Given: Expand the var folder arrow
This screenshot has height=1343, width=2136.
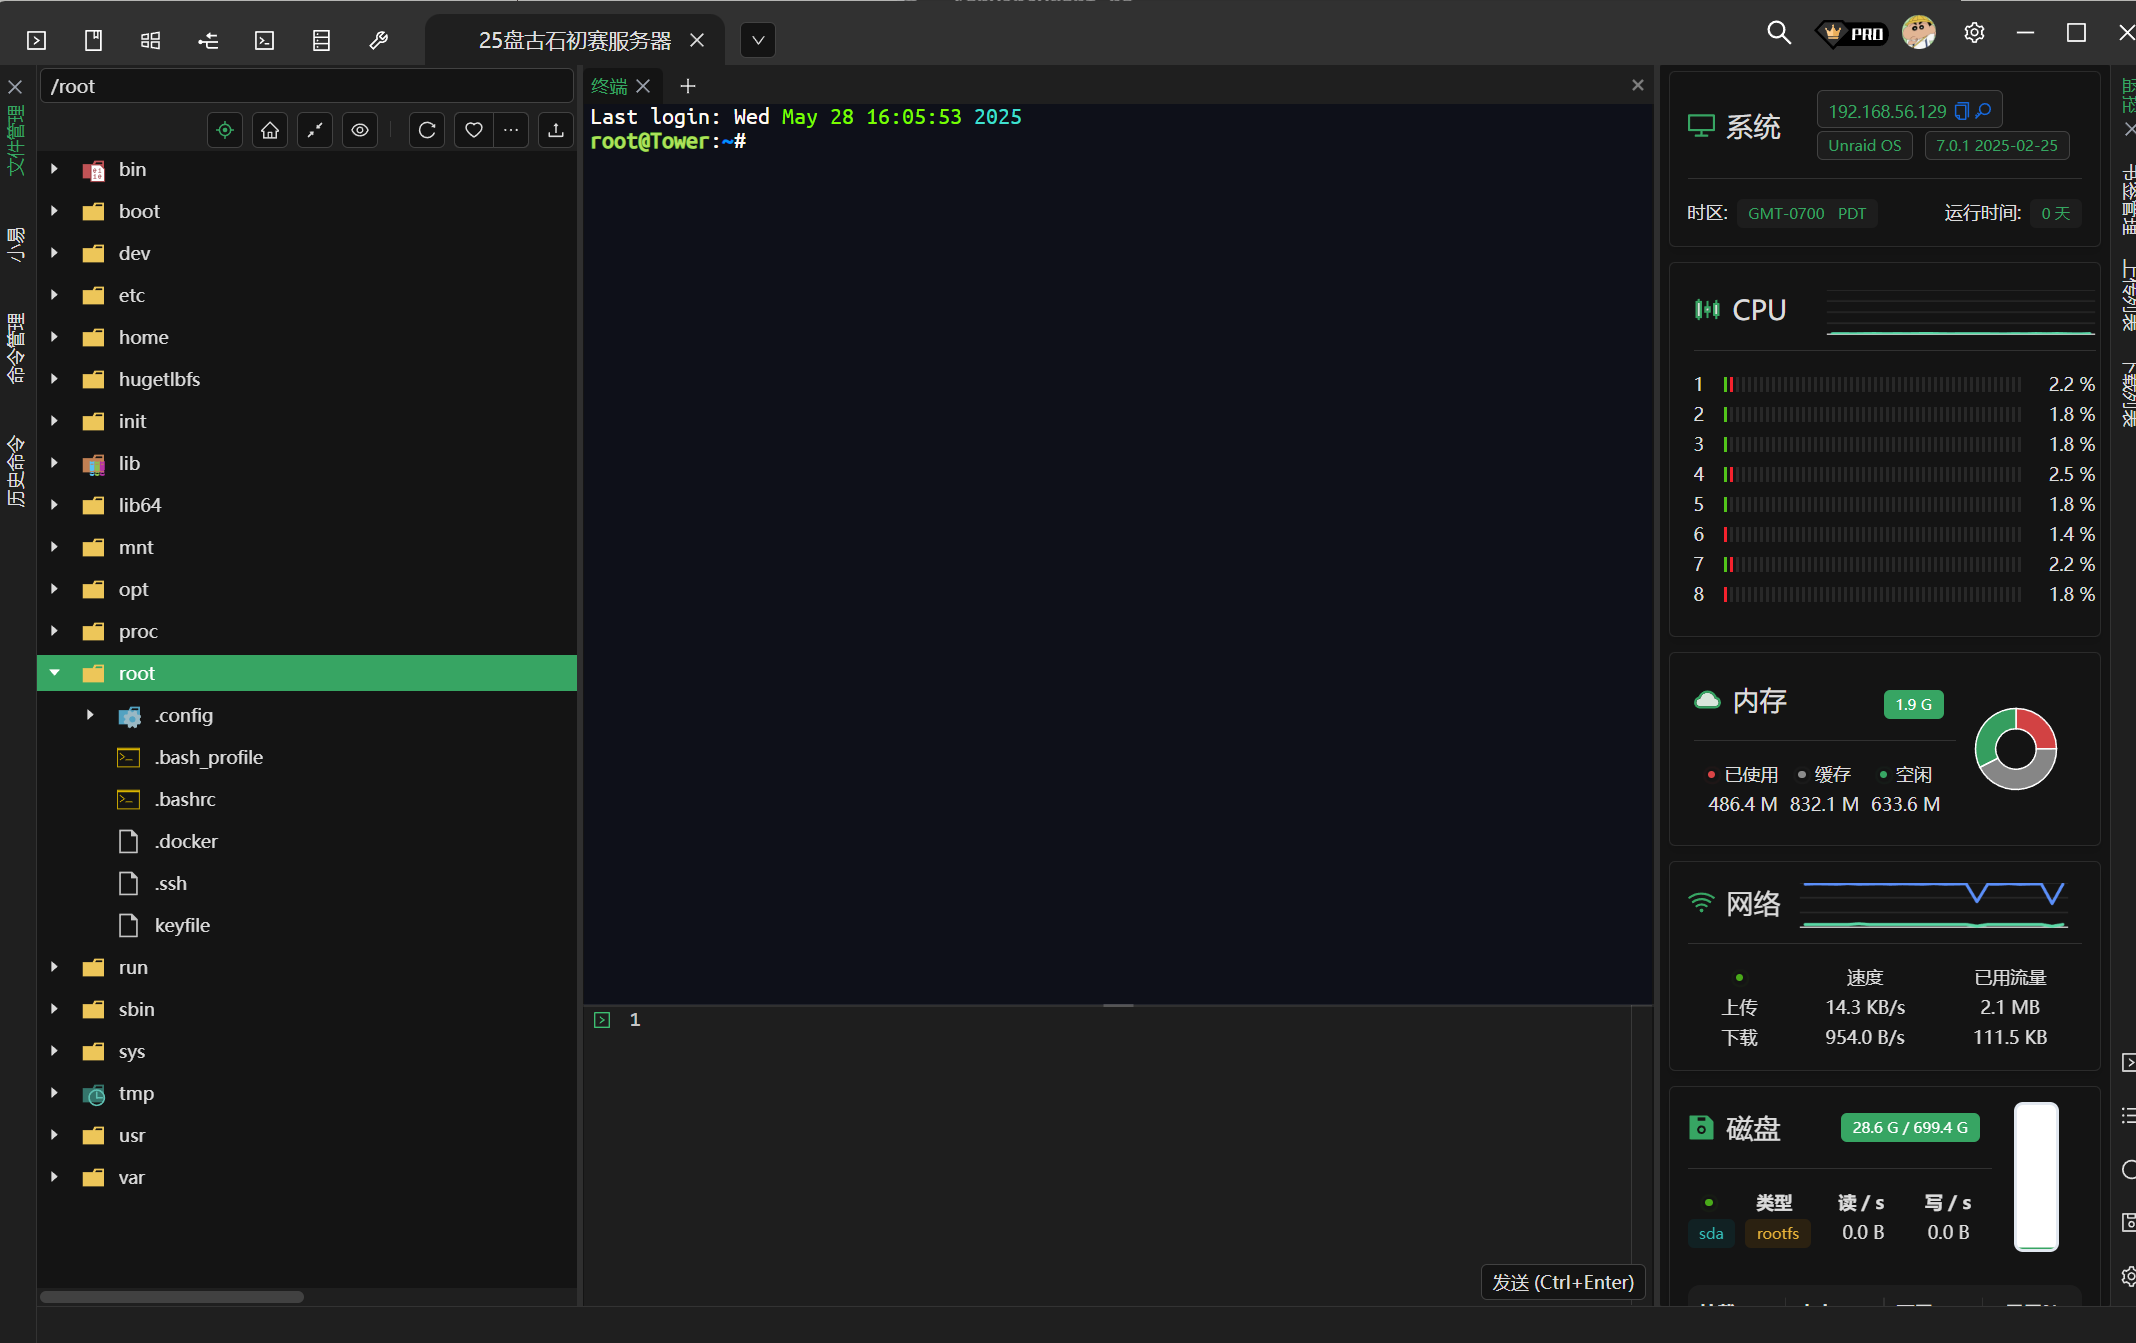Looking at the screenshot, I should coord(55,1177).
